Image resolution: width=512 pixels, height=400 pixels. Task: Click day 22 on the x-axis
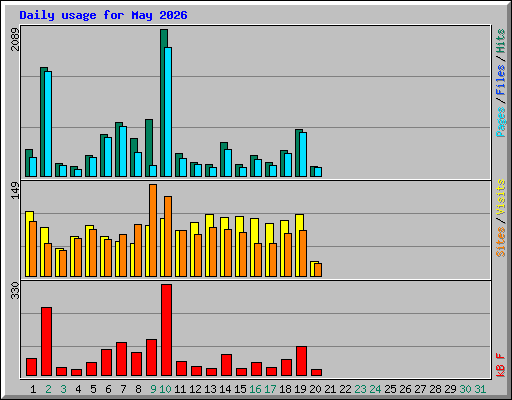(345, 389)
